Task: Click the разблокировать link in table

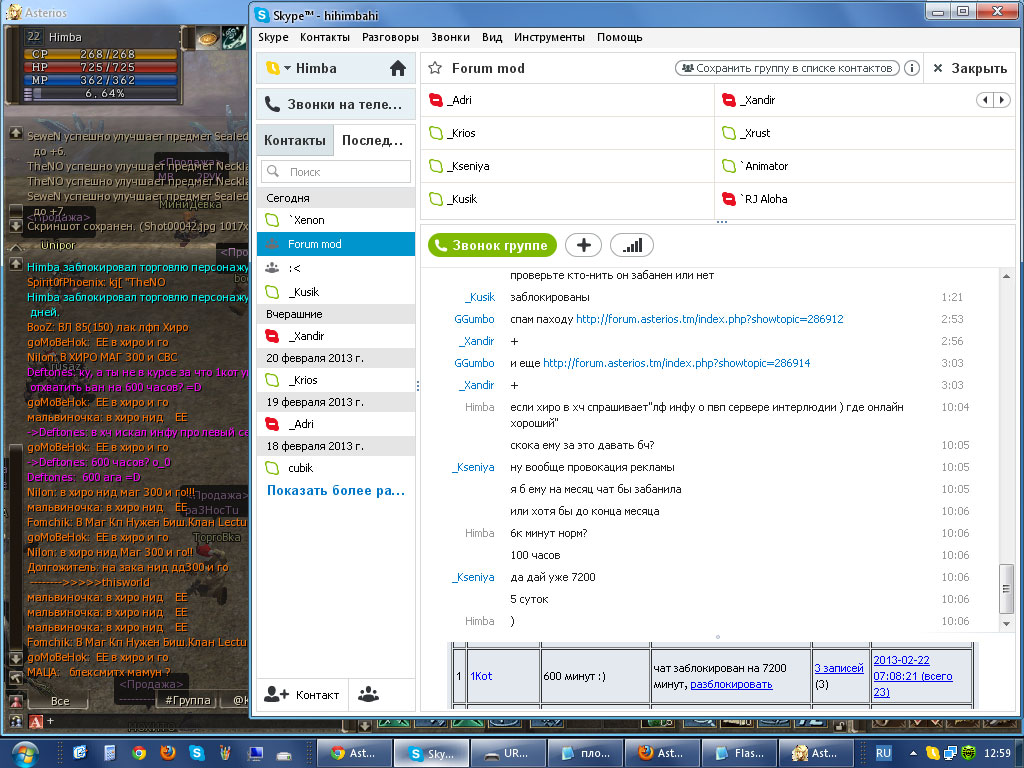Action: pyautogui.click(x=731, y=684)
